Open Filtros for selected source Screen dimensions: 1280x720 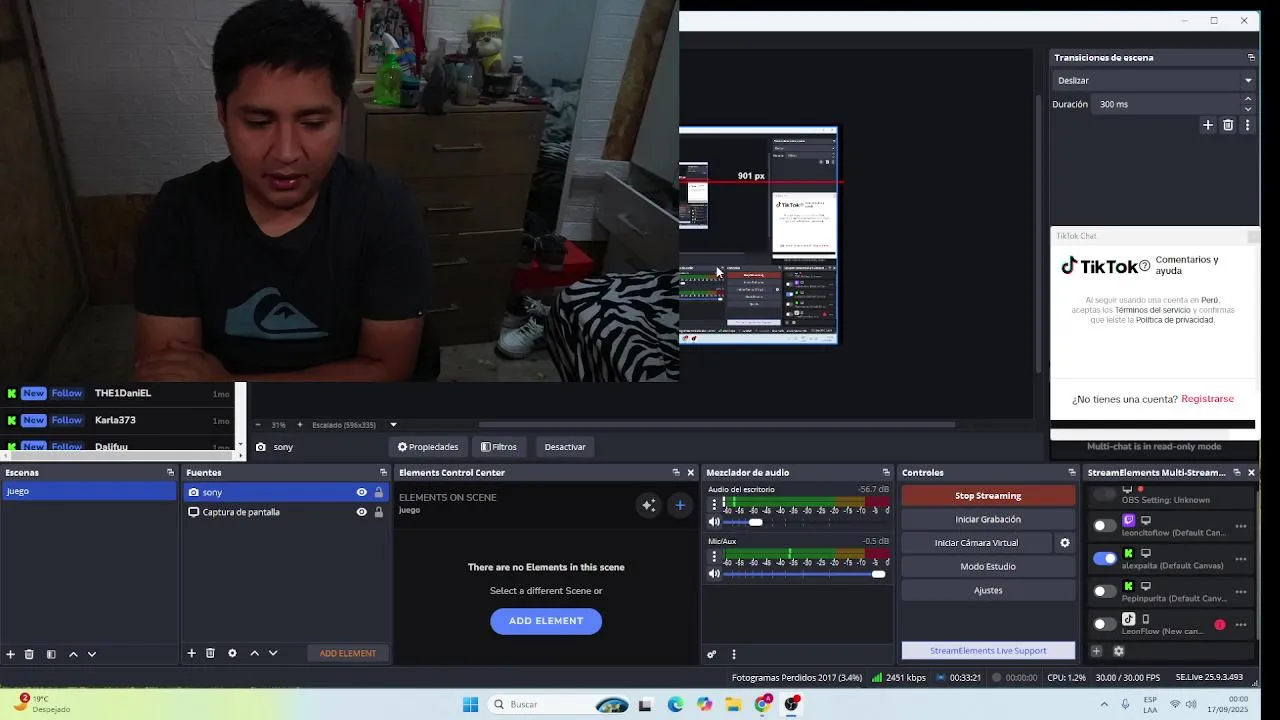(499, 447)
